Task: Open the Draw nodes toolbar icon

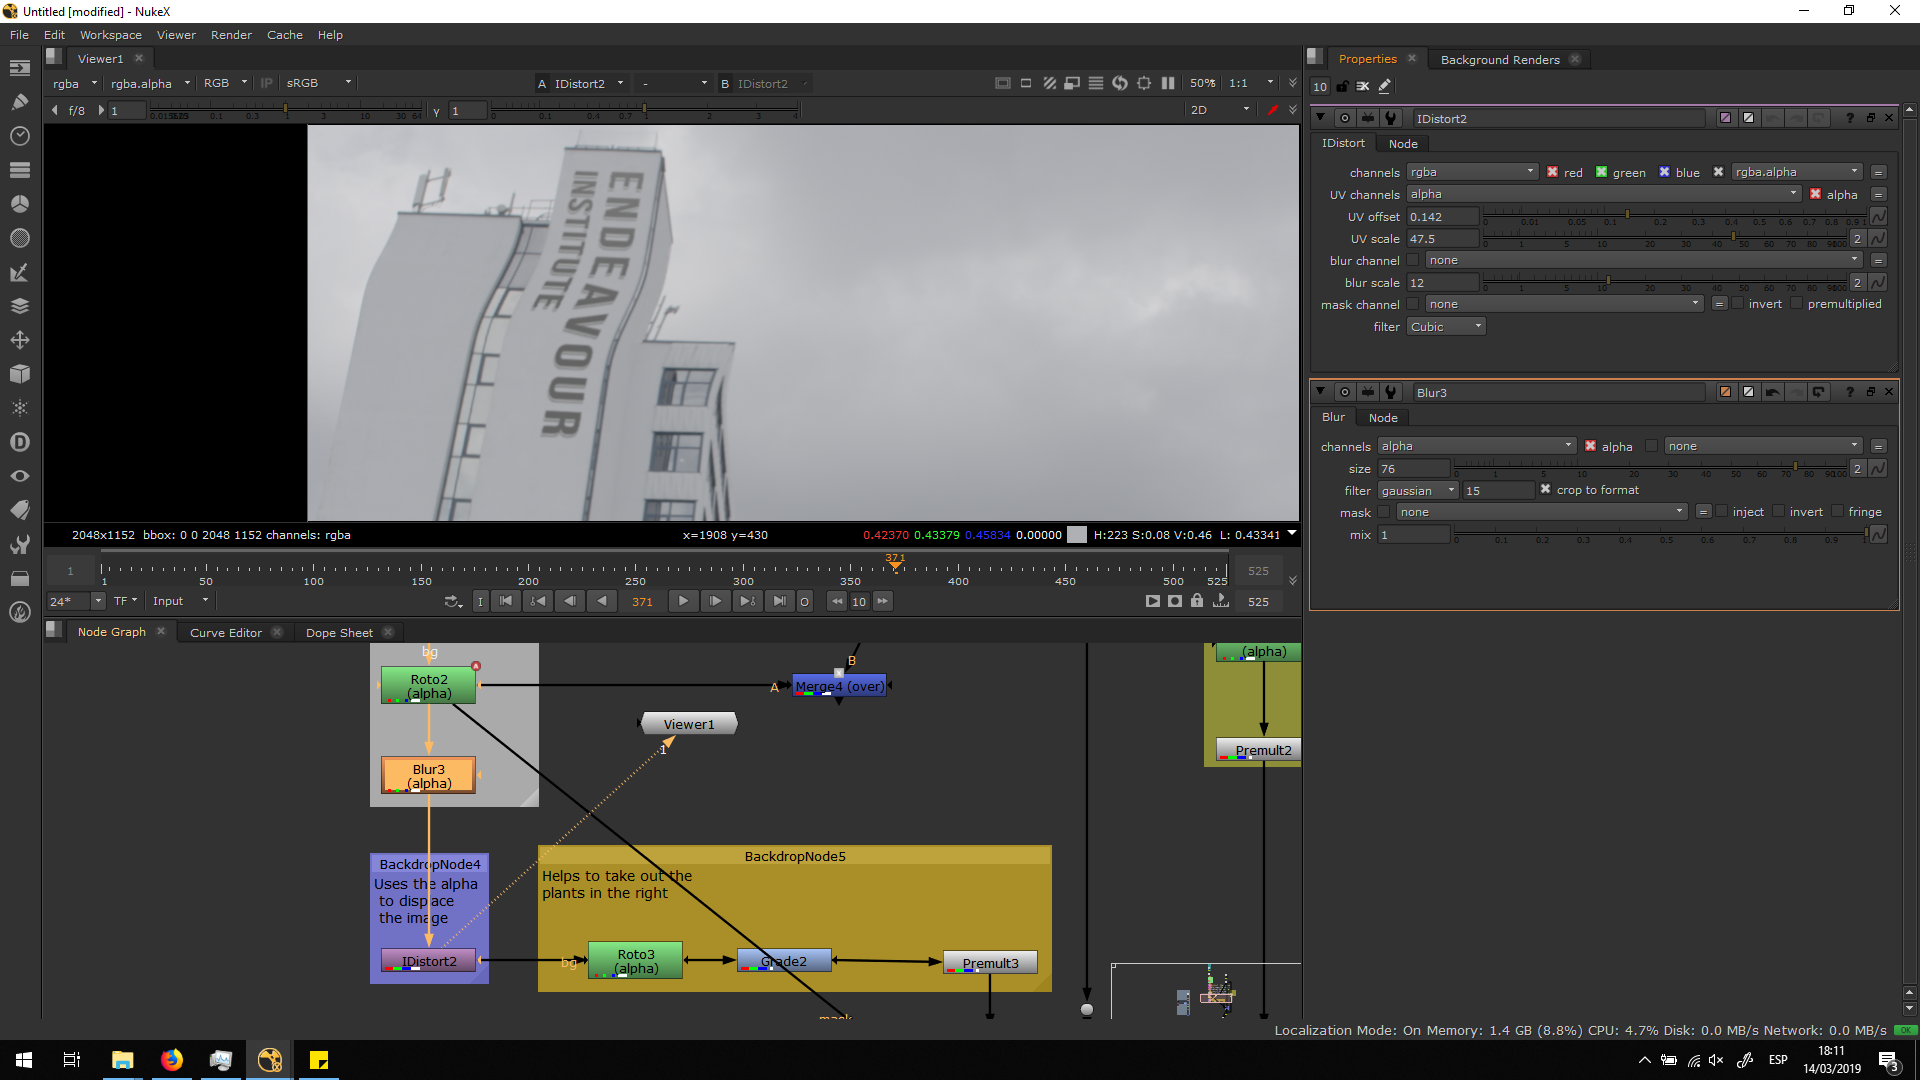Action: click(x=19, y=101)
